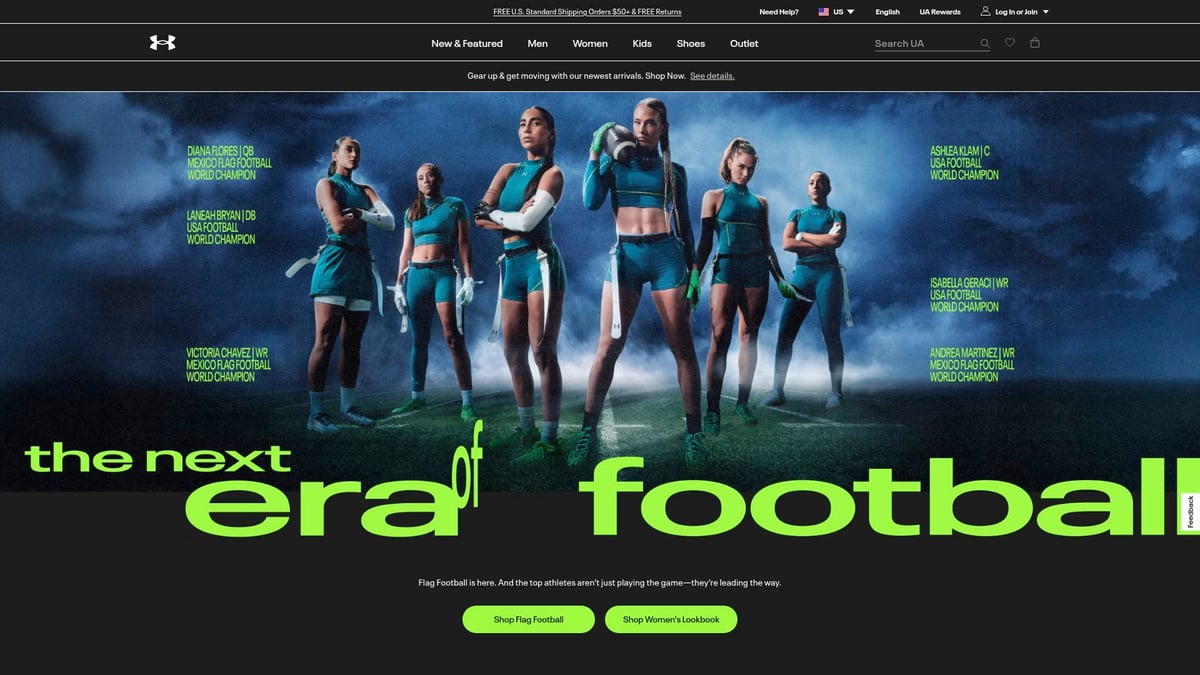
Task: Click the user account icon
Action: (985, 12)
